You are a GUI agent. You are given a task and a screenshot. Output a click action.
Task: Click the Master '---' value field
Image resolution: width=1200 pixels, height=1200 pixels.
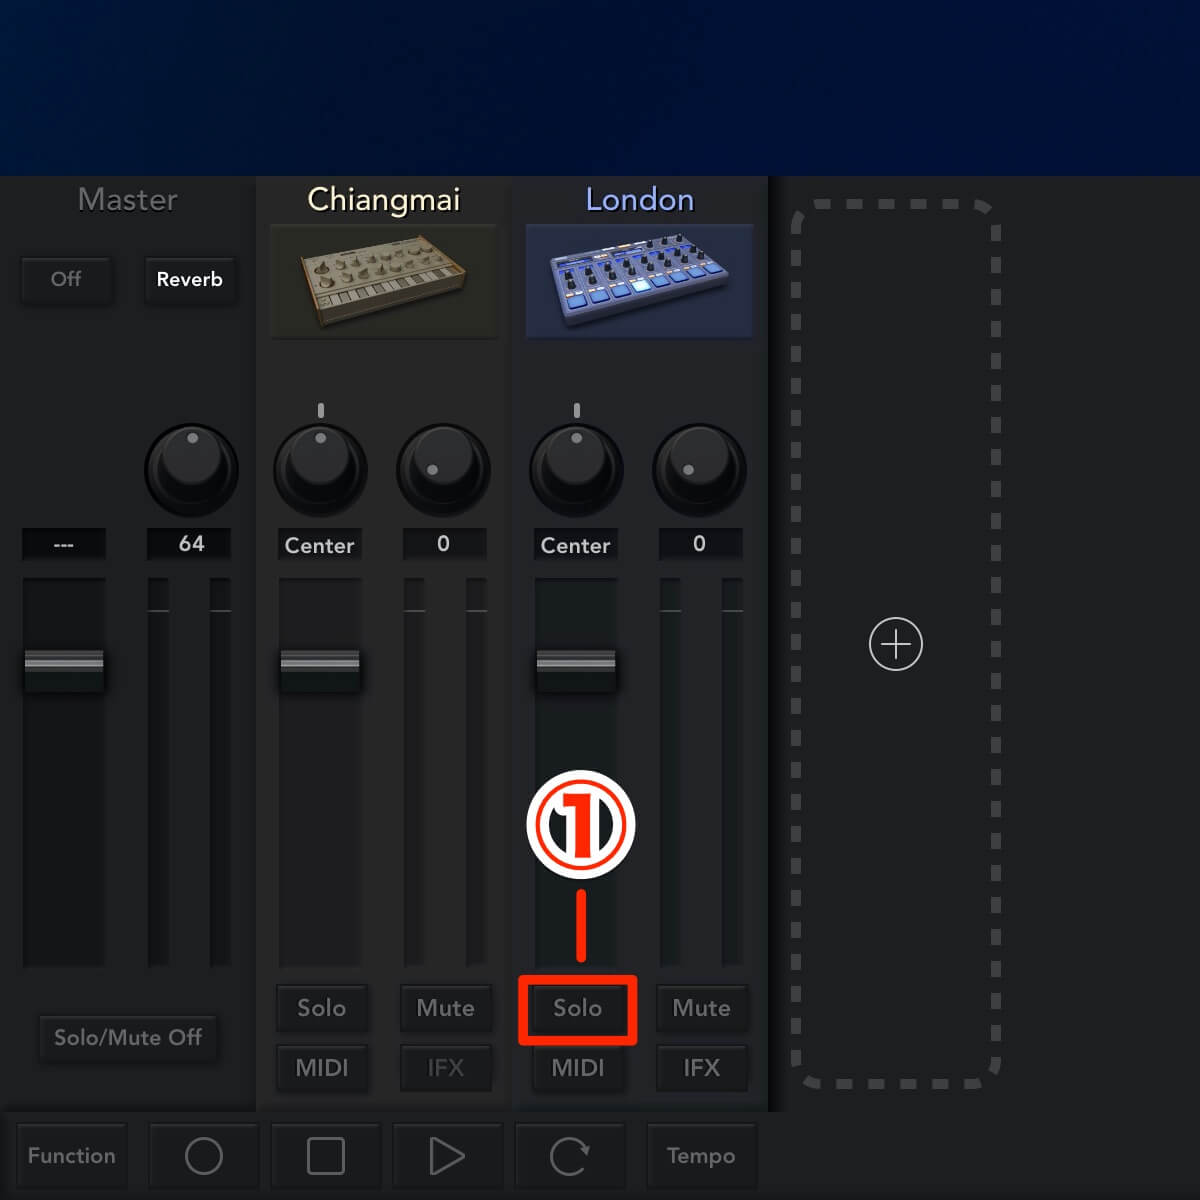click(64, 545)
